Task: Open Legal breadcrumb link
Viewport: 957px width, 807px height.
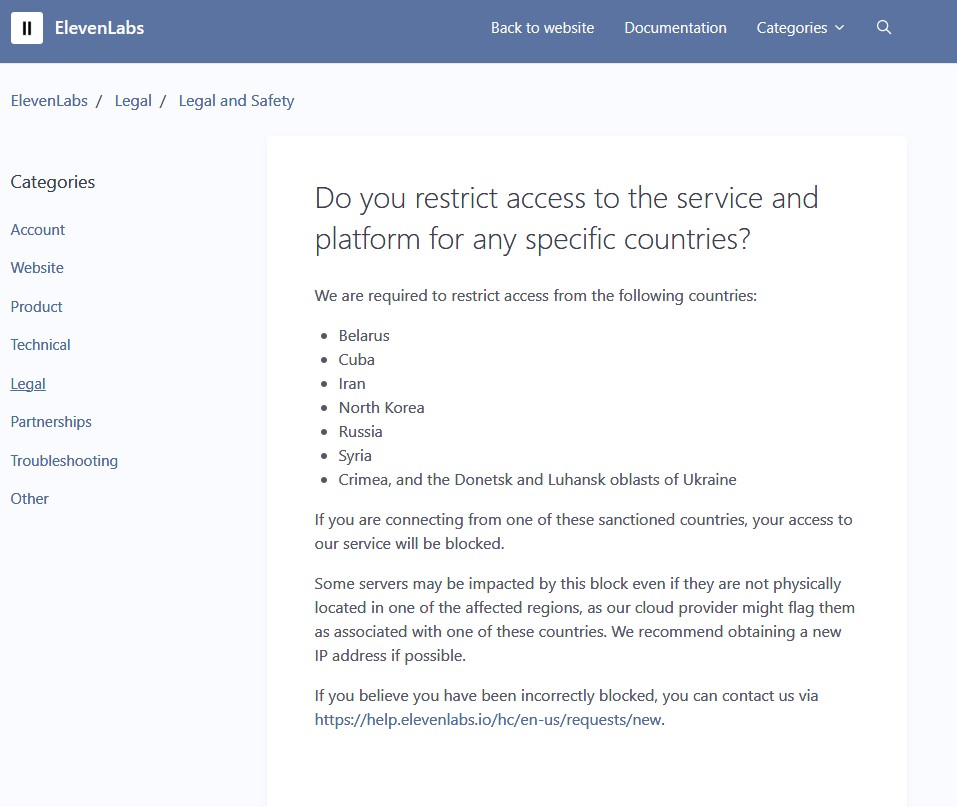Action: coord(133,101)
